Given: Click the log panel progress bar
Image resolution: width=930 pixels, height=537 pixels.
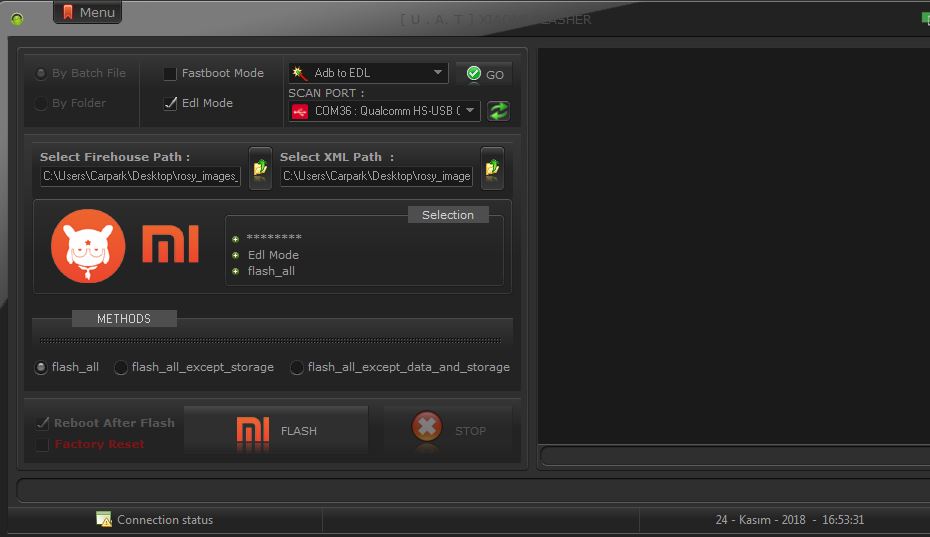Looking at the screenshot, I should pyautogui.click(x=735, y=456).
